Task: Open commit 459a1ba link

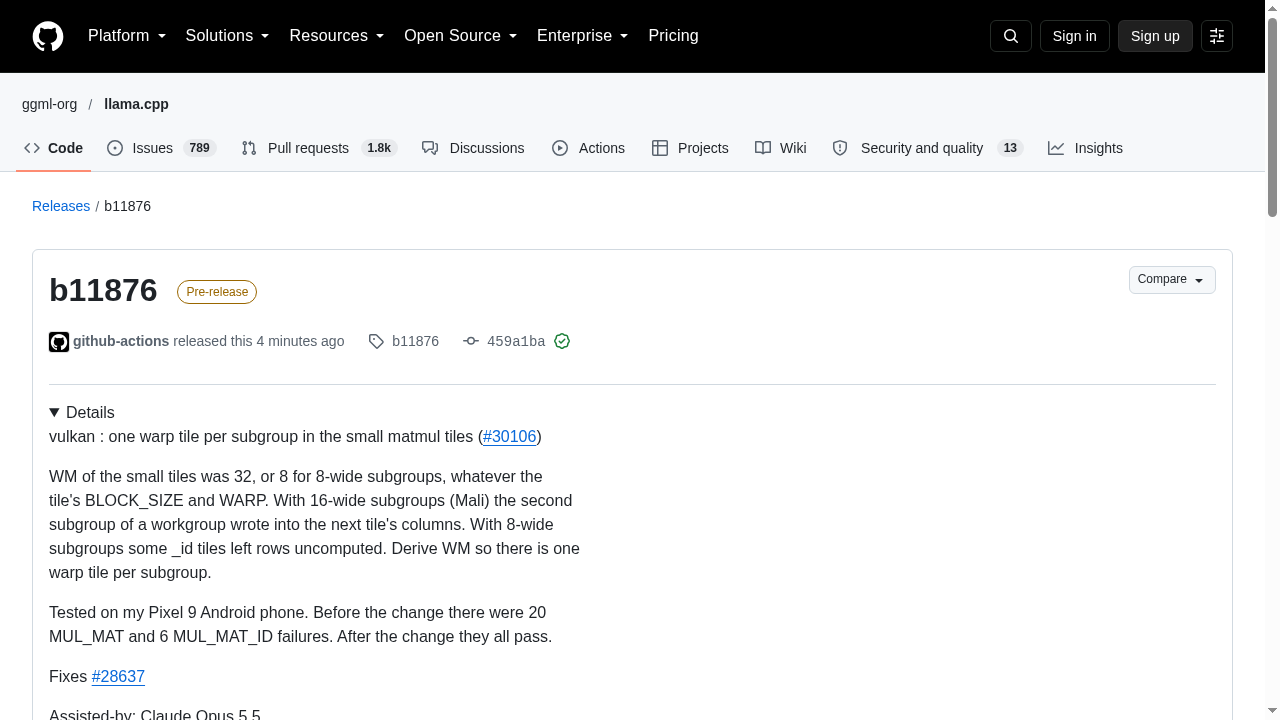Action: [516, 341]
